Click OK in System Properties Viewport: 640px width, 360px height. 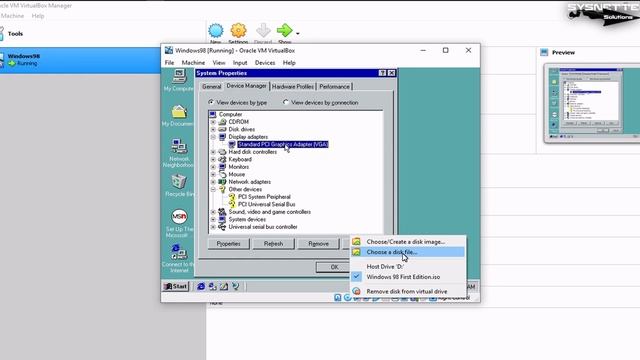(334, 267)
